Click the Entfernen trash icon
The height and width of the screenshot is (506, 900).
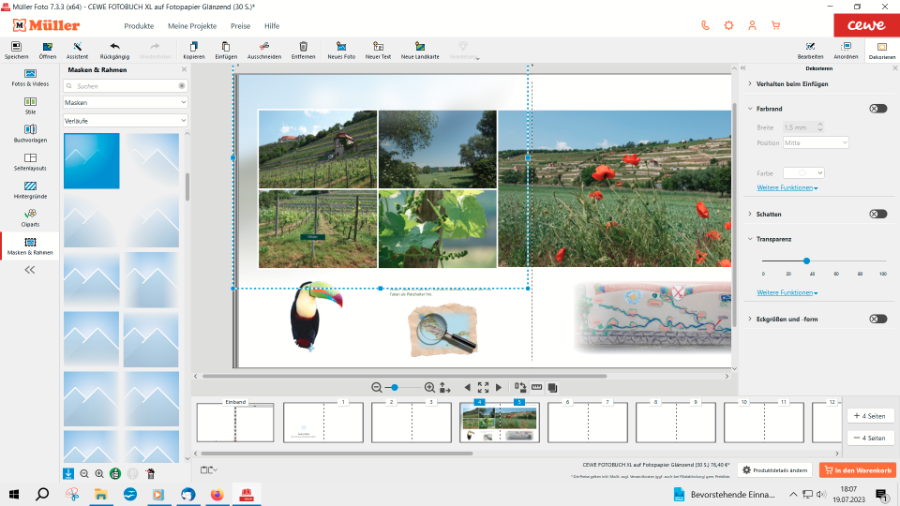tap(303, 47)
